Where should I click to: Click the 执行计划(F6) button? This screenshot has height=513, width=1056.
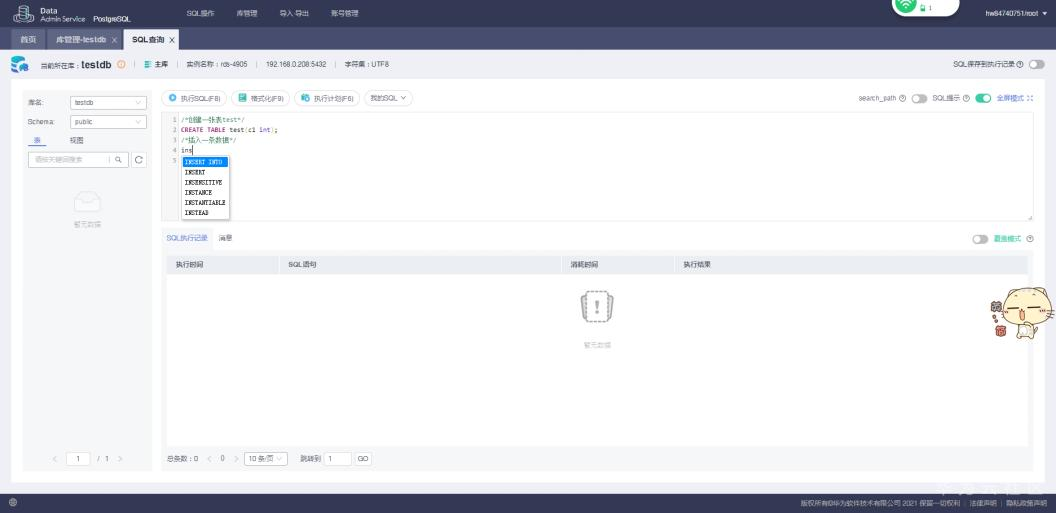[x=327, y=98]
